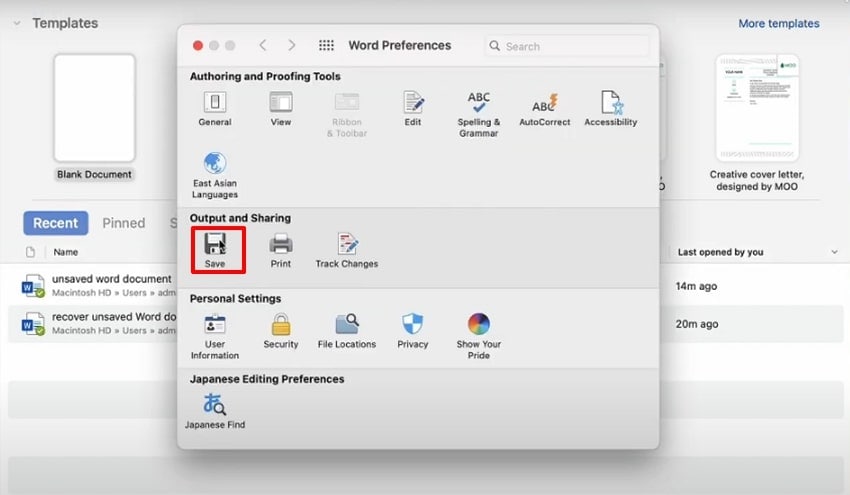Switch to the Pinned tab
The height and width of the screenshot is (495, 850).
pos(124,223)
